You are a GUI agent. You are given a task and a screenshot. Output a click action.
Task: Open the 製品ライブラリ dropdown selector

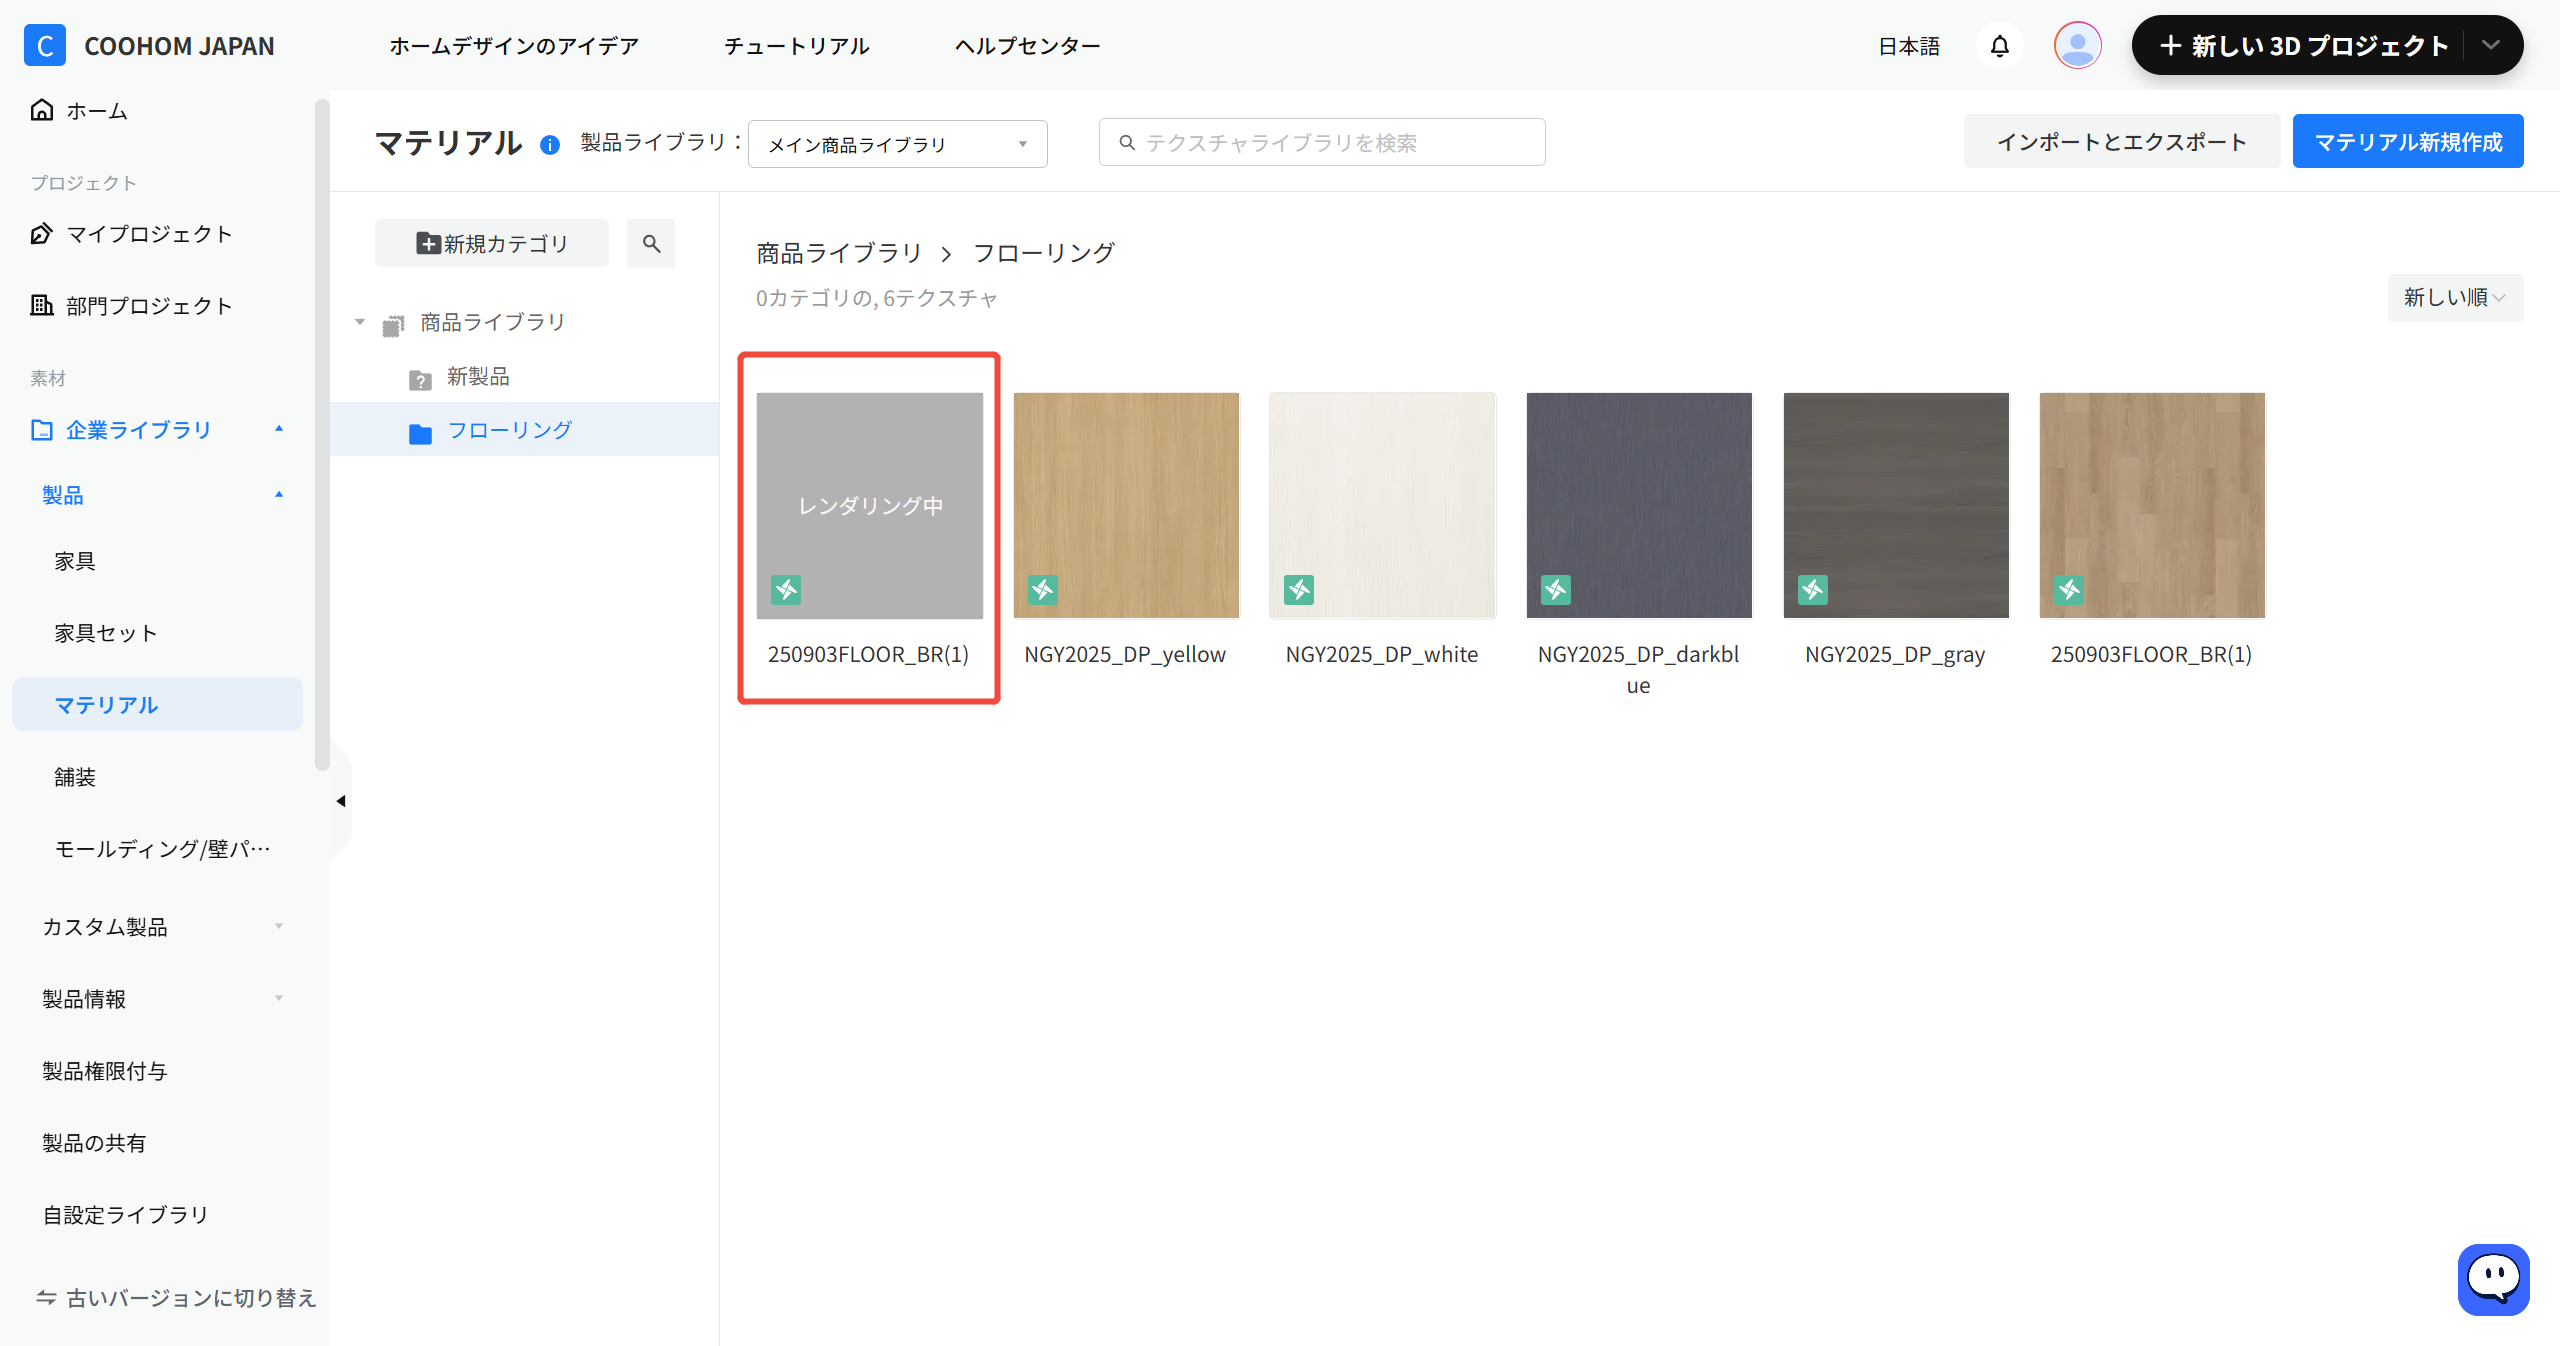point(897,144)
